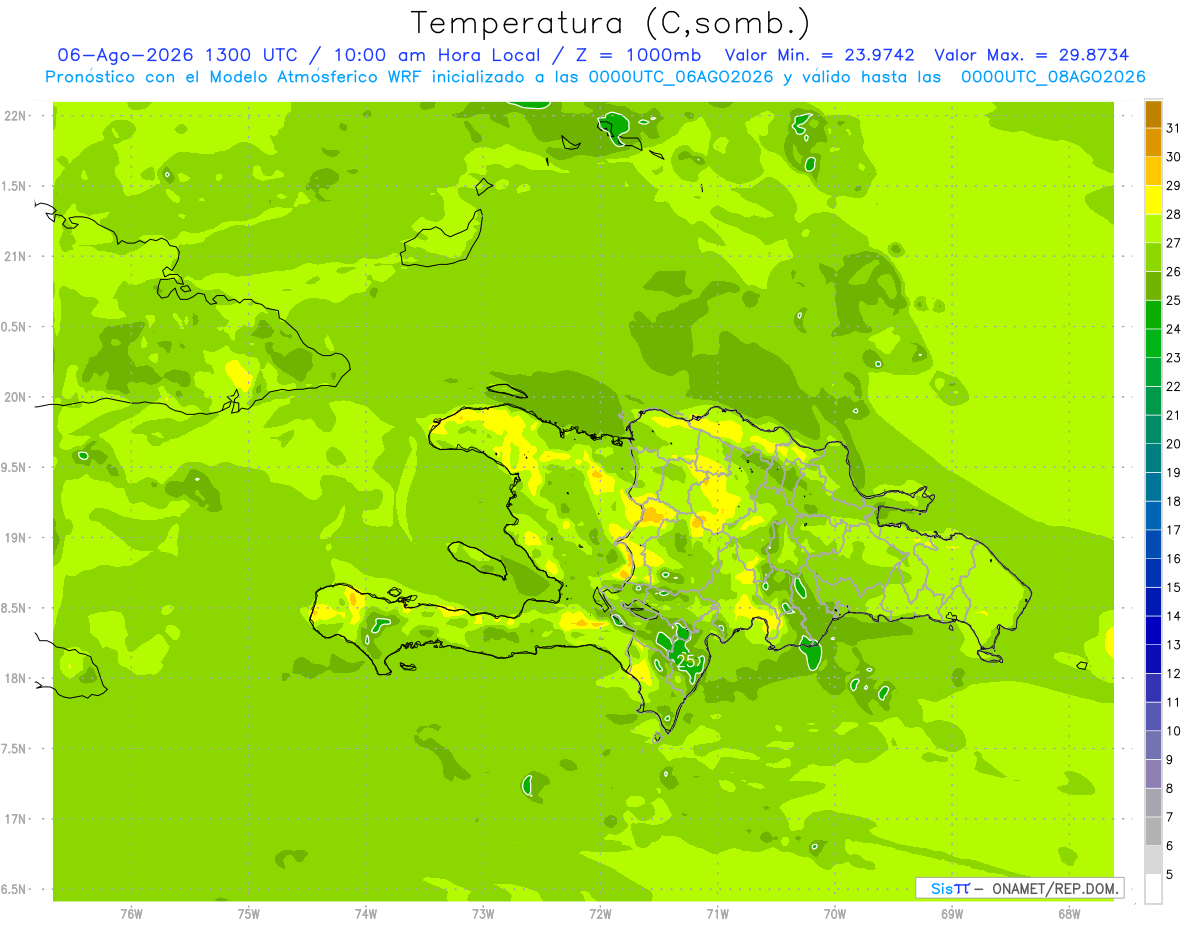The image size is (1200, 927).
Task: Click the '72W' longitude label
Action: coord(600,914)
